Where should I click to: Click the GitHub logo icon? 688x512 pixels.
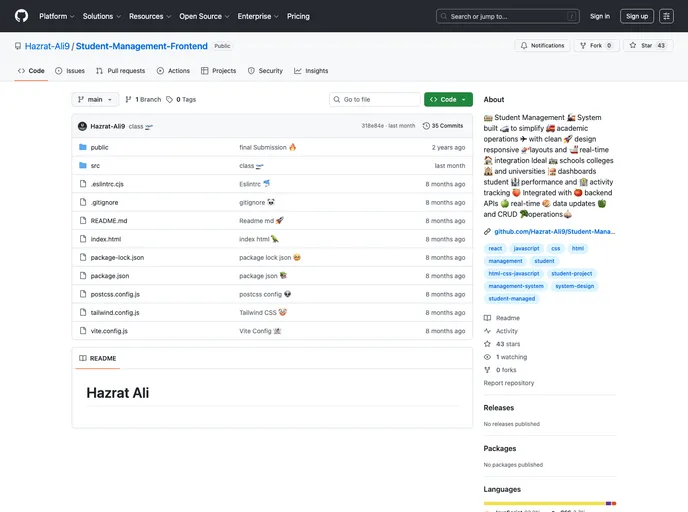(x=21, y=16)
